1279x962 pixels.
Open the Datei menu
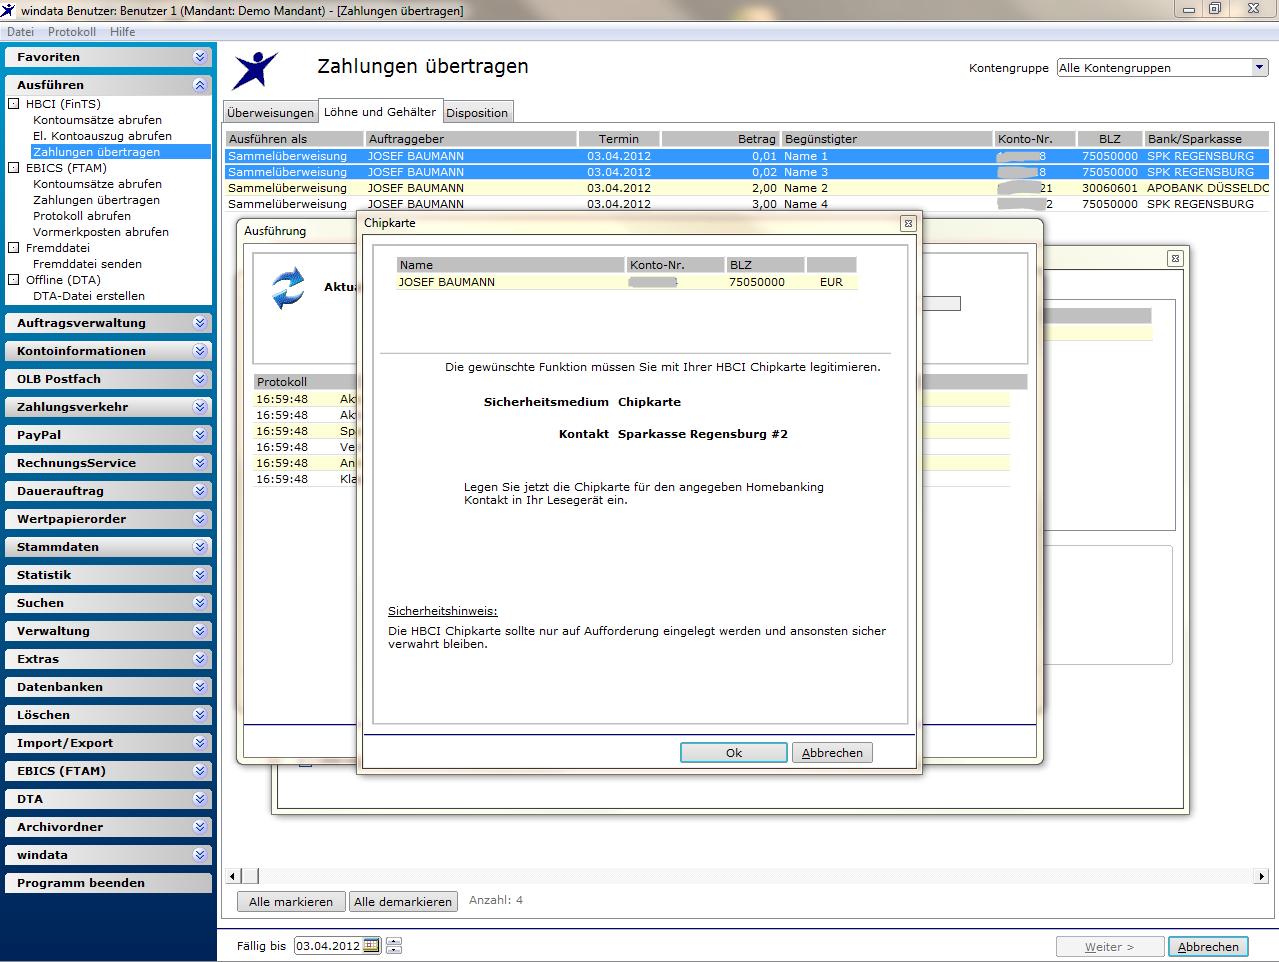pos(20,32)
